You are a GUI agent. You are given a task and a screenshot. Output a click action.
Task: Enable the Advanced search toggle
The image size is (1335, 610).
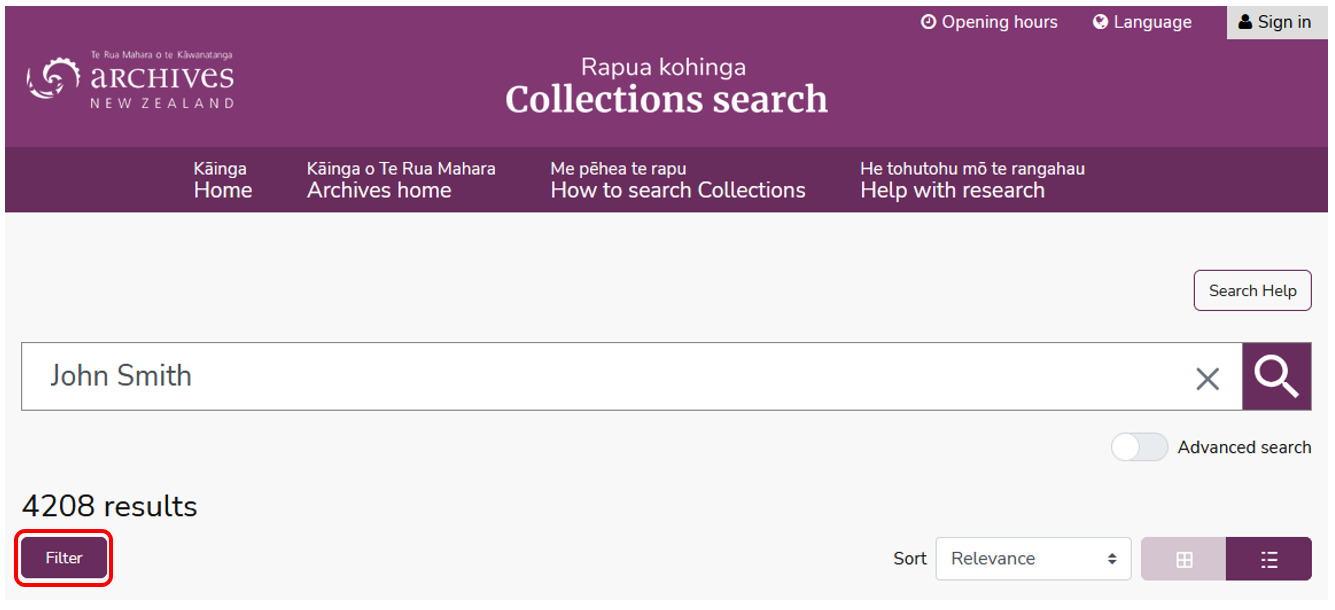point(1139,447)
